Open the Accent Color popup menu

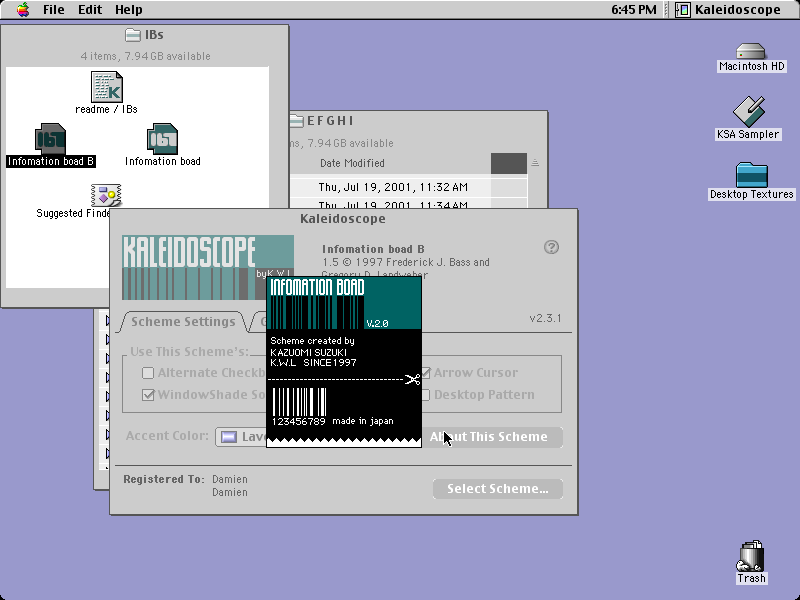(241, 437)
